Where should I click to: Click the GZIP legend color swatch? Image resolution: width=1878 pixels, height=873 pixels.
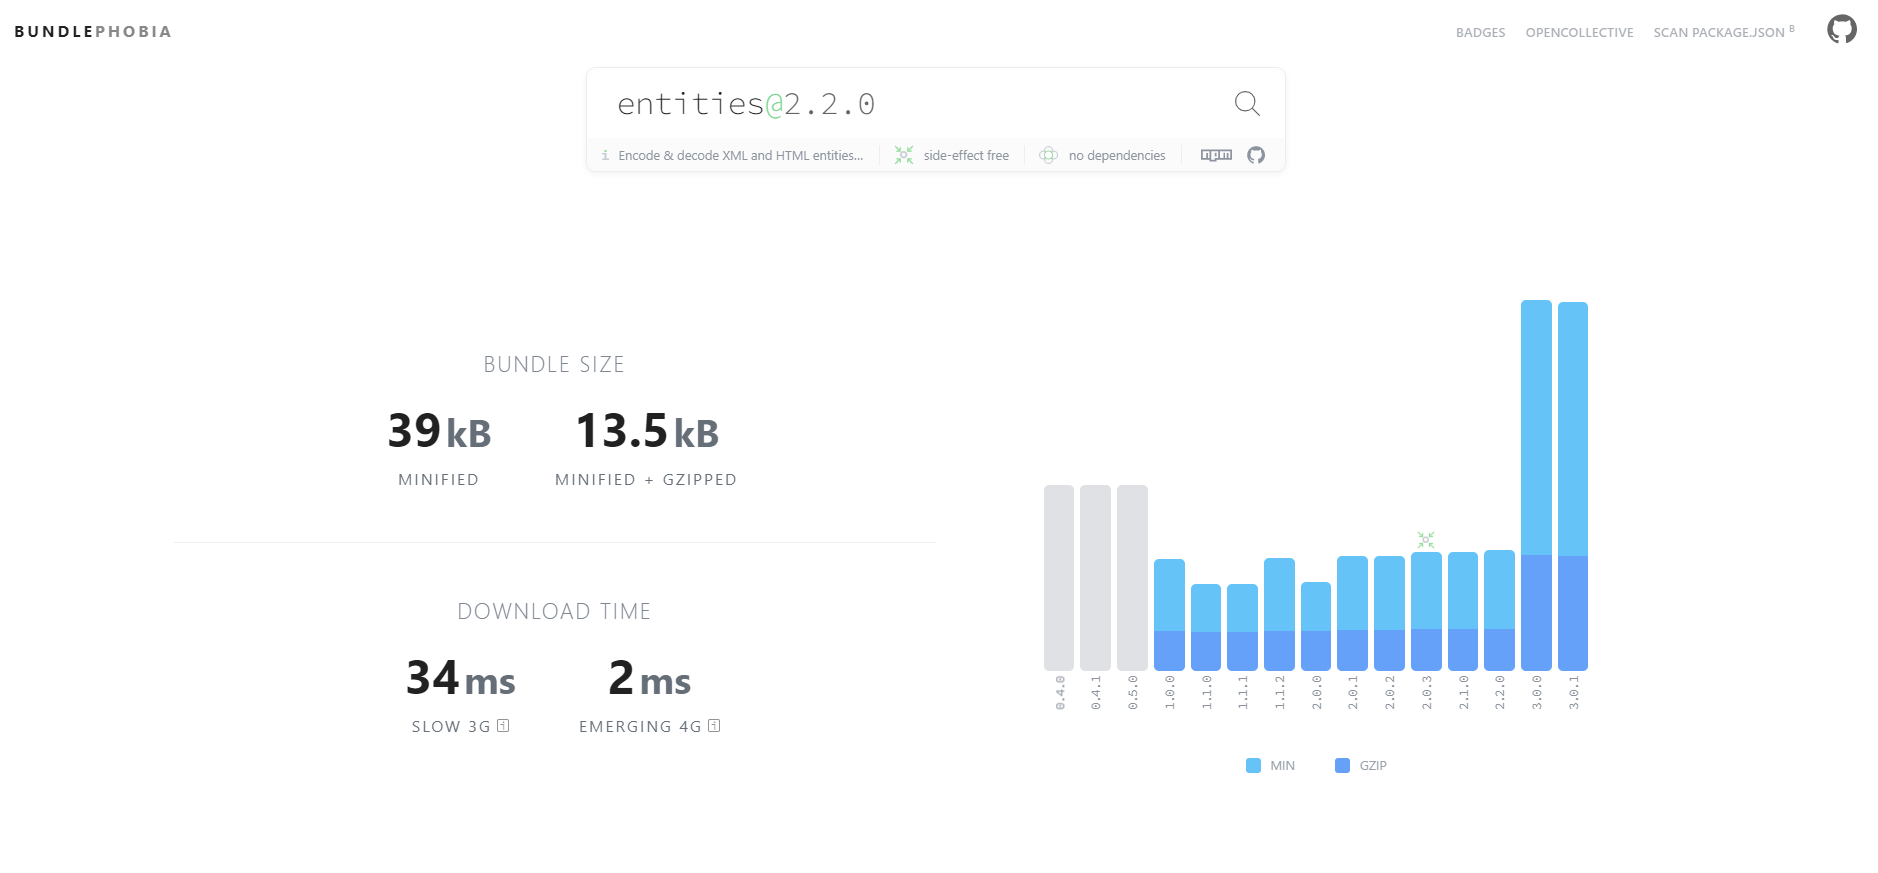[1342, 765]
